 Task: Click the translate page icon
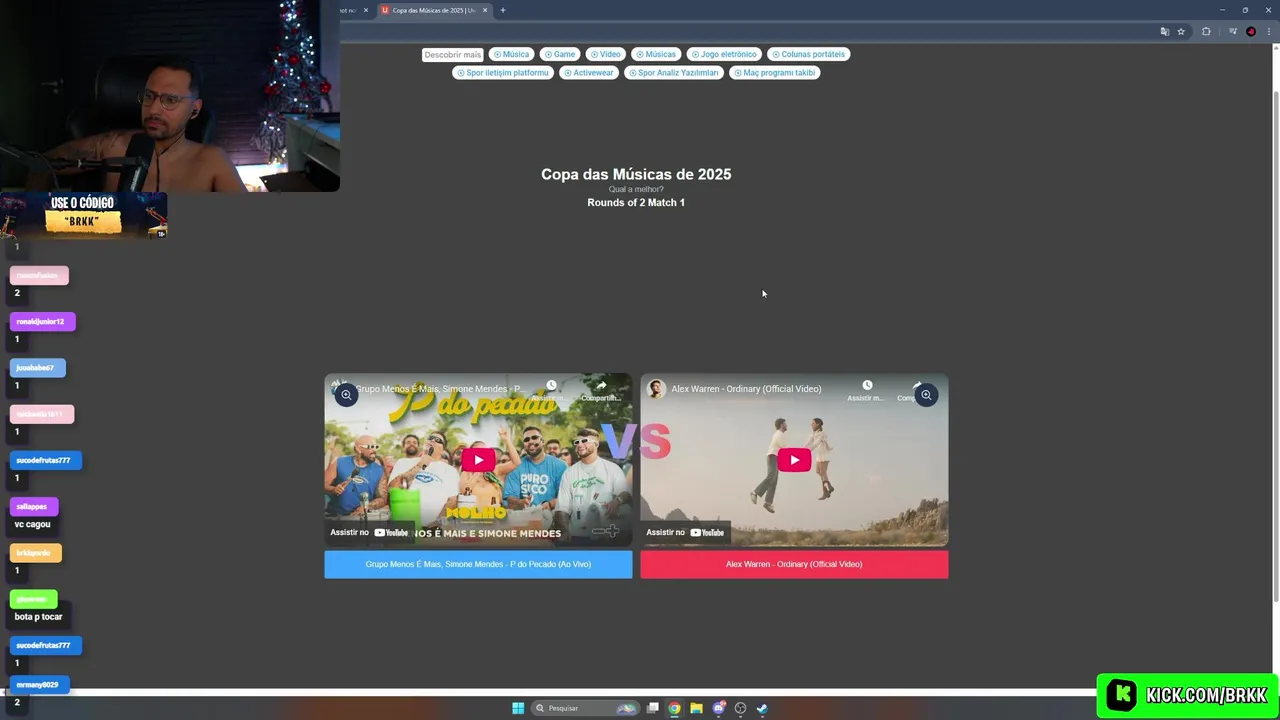(x=1164, y=32)
